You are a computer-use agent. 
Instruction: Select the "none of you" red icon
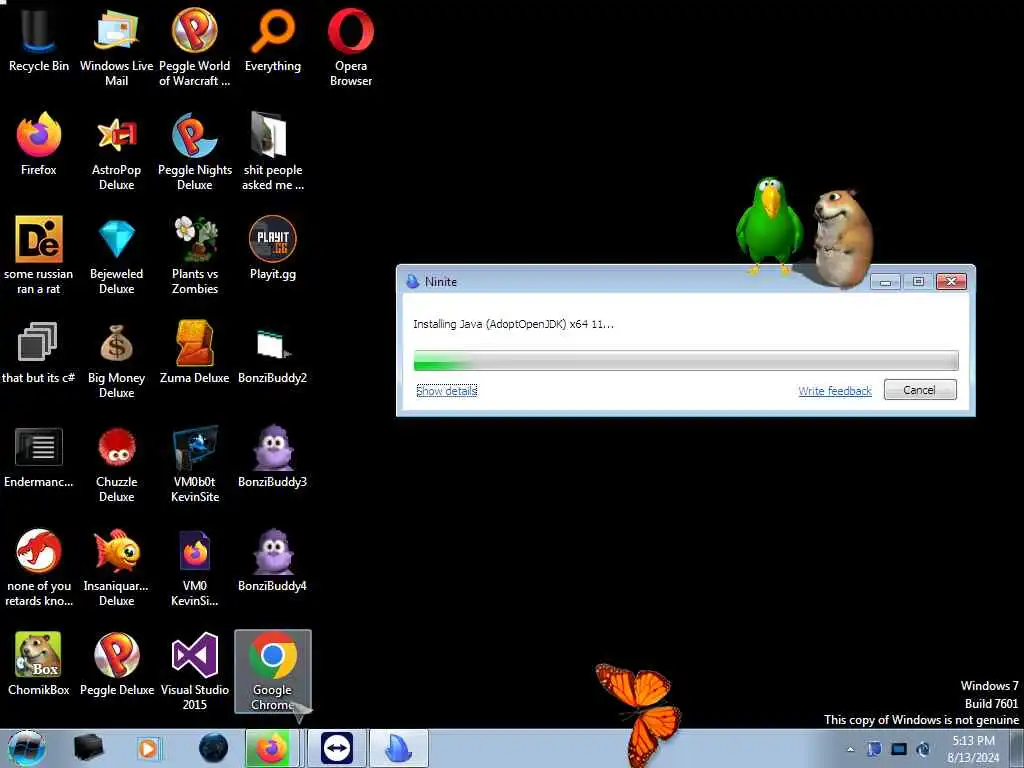(39, 567)
